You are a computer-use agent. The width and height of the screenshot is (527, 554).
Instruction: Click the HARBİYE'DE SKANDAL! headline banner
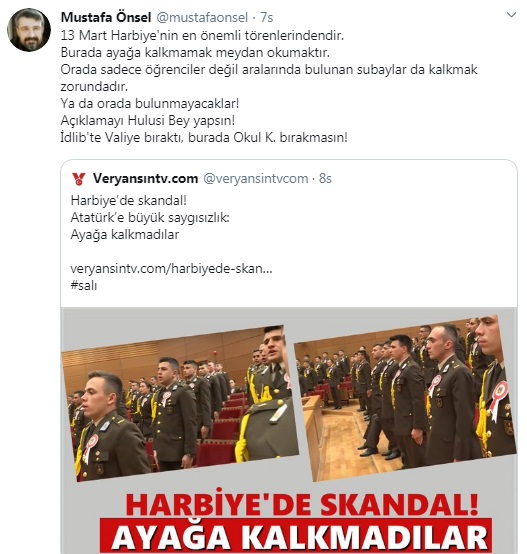302,504
